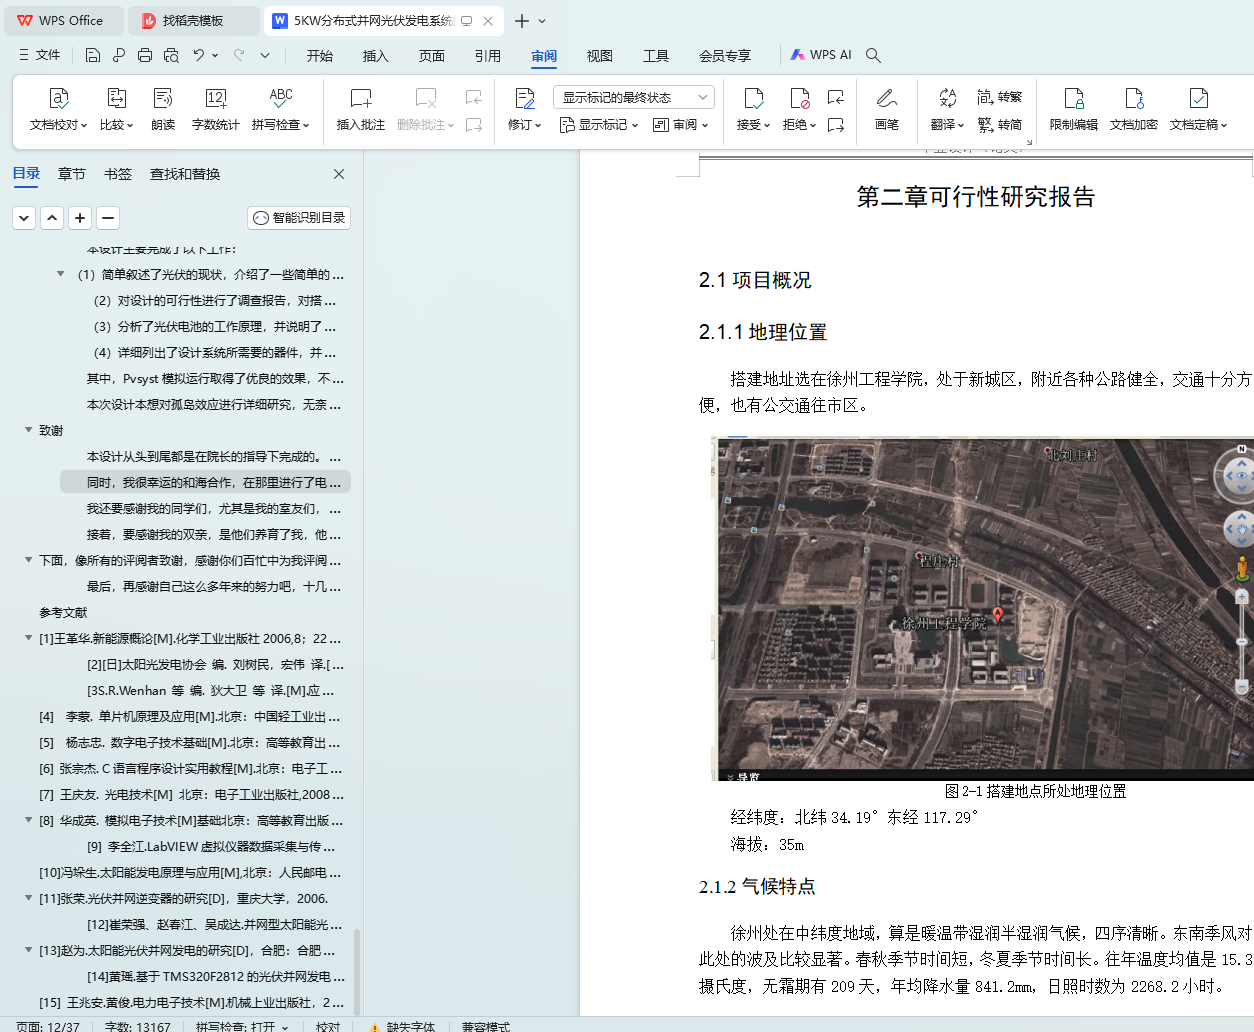The height and width of the screenshot is (1032, 1254).
Task: Expand the 接受 accept changes dropdown
Action: [753, 125]
